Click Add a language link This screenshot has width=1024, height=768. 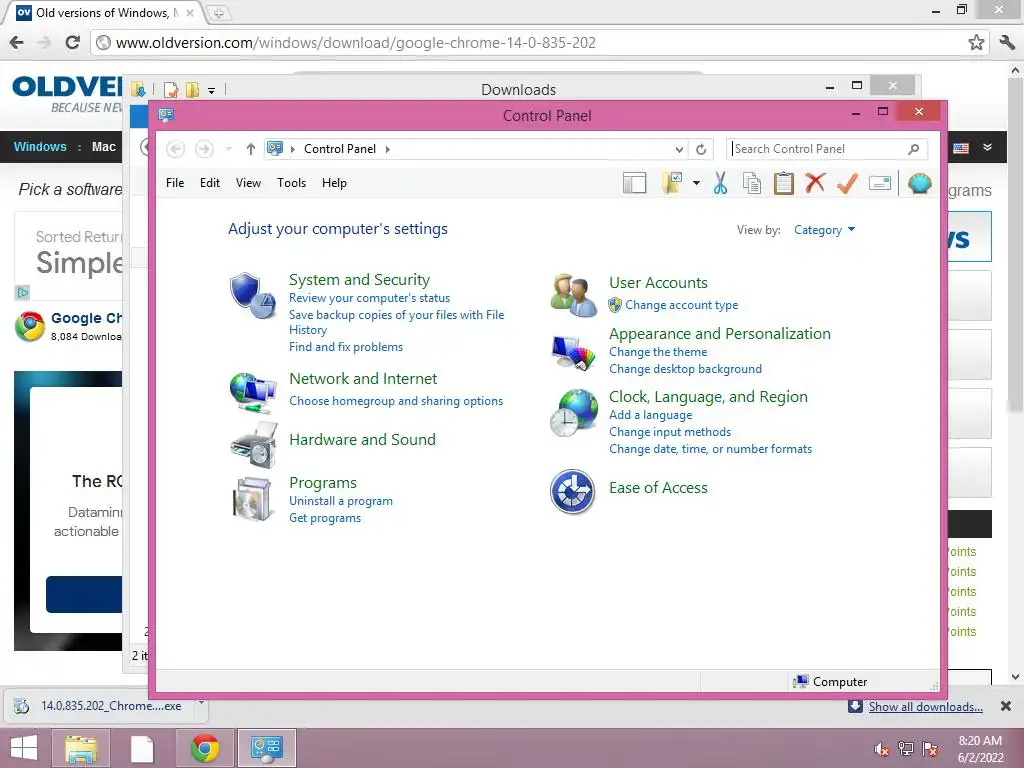click(650, 415)
